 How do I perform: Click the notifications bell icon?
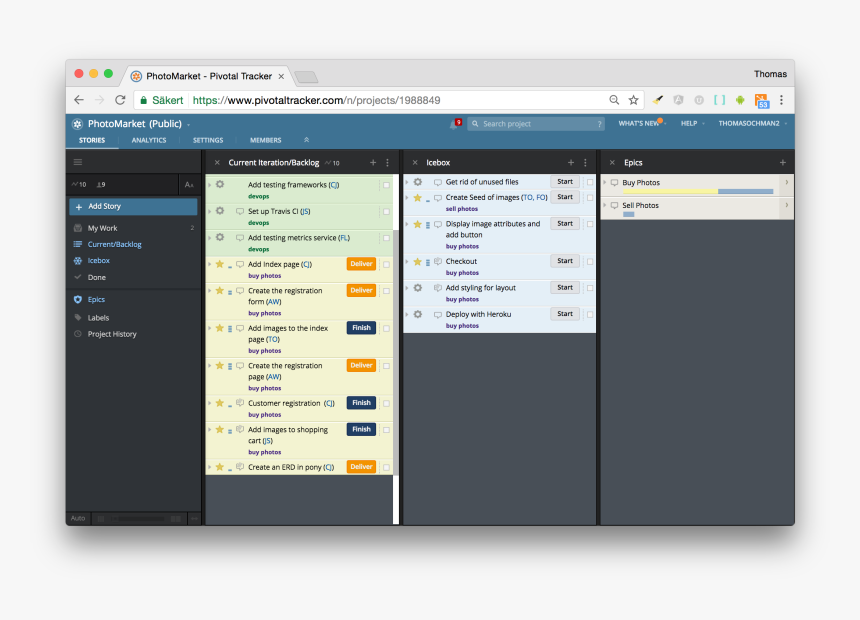pos(454,124)
